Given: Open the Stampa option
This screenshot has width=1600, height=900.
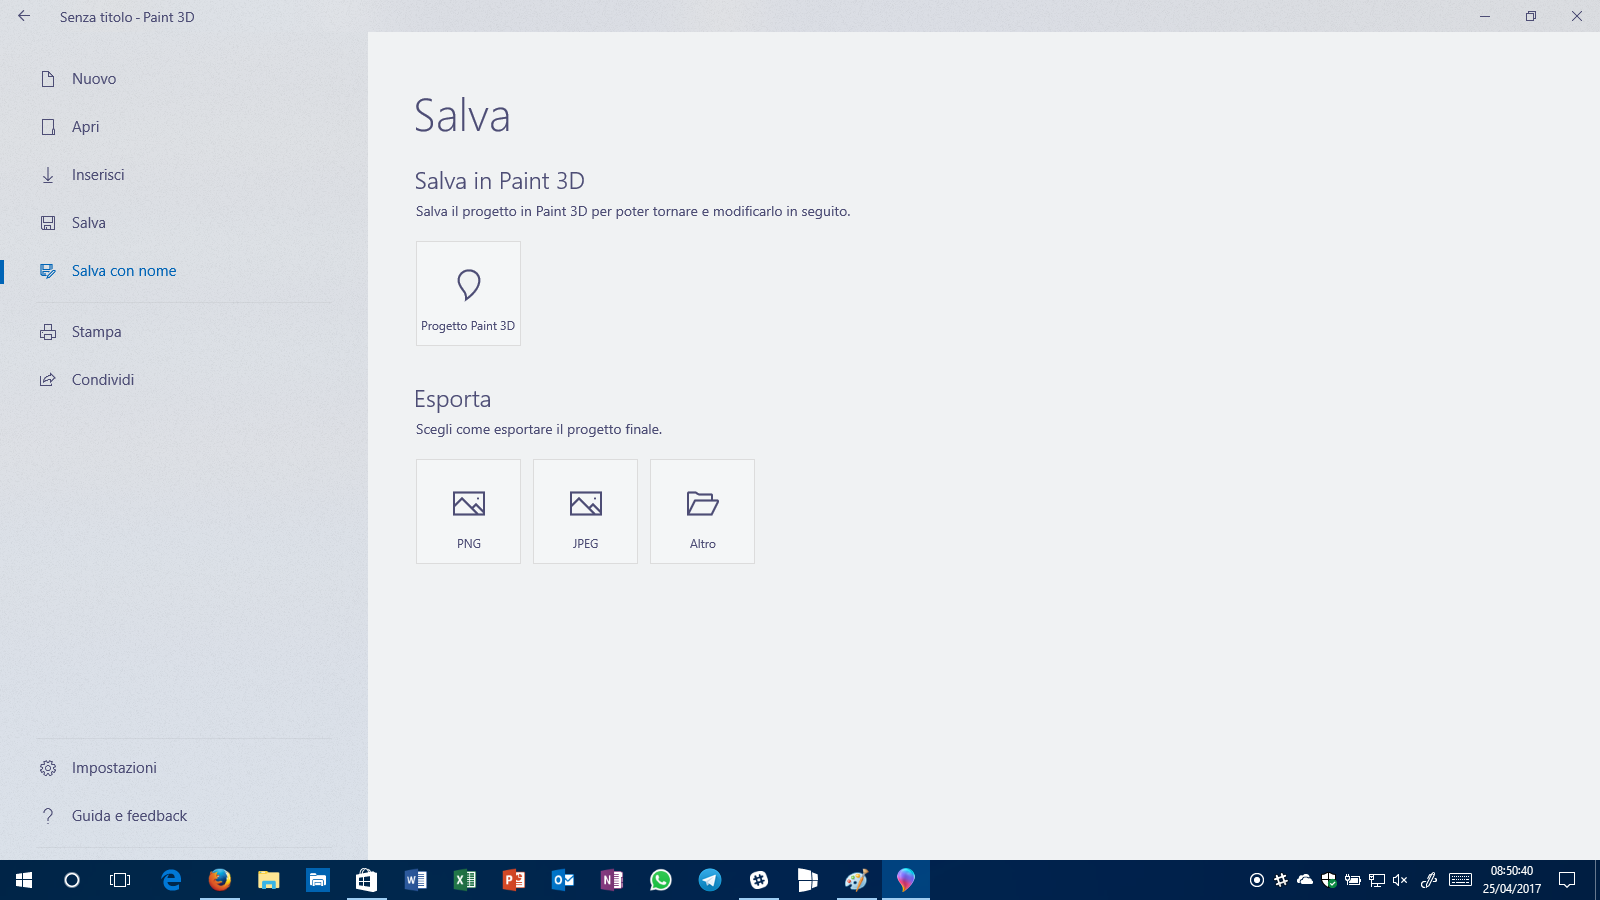Looking at the screenshot, I should click(184, 332).
